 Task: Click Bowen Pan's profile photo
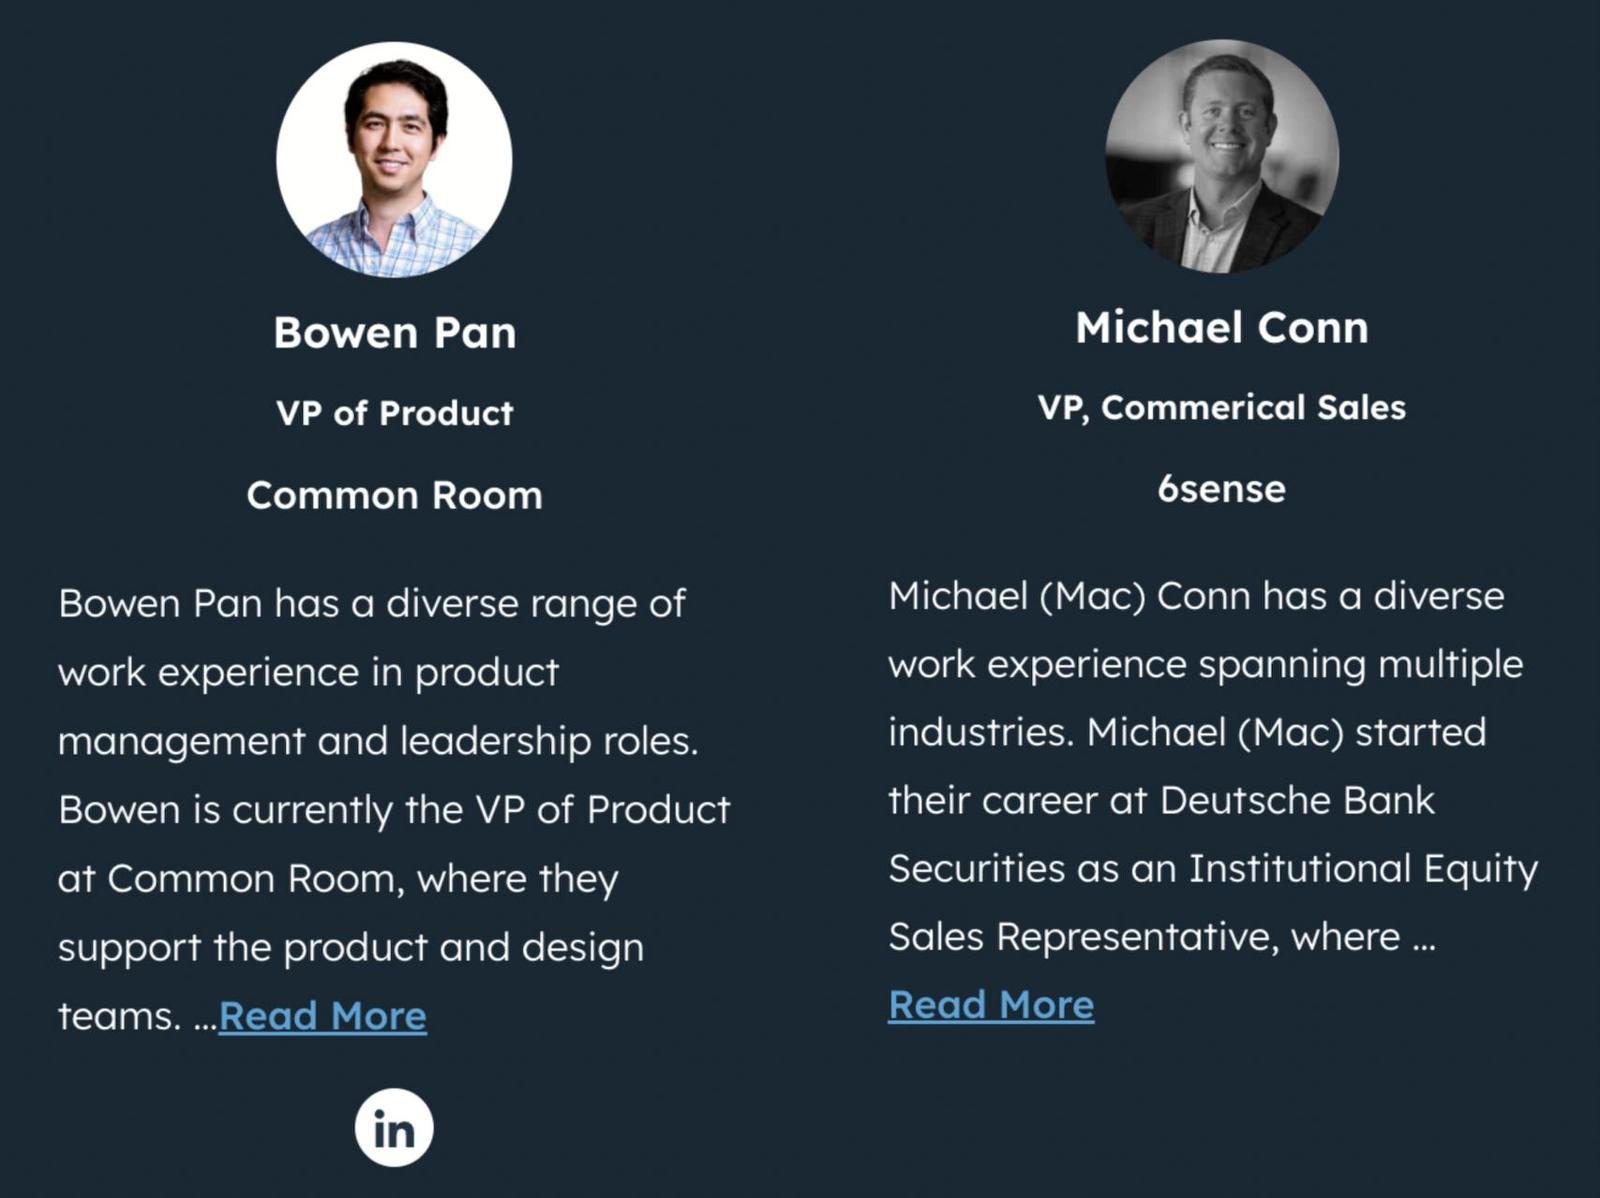click(x=394, y=159)
